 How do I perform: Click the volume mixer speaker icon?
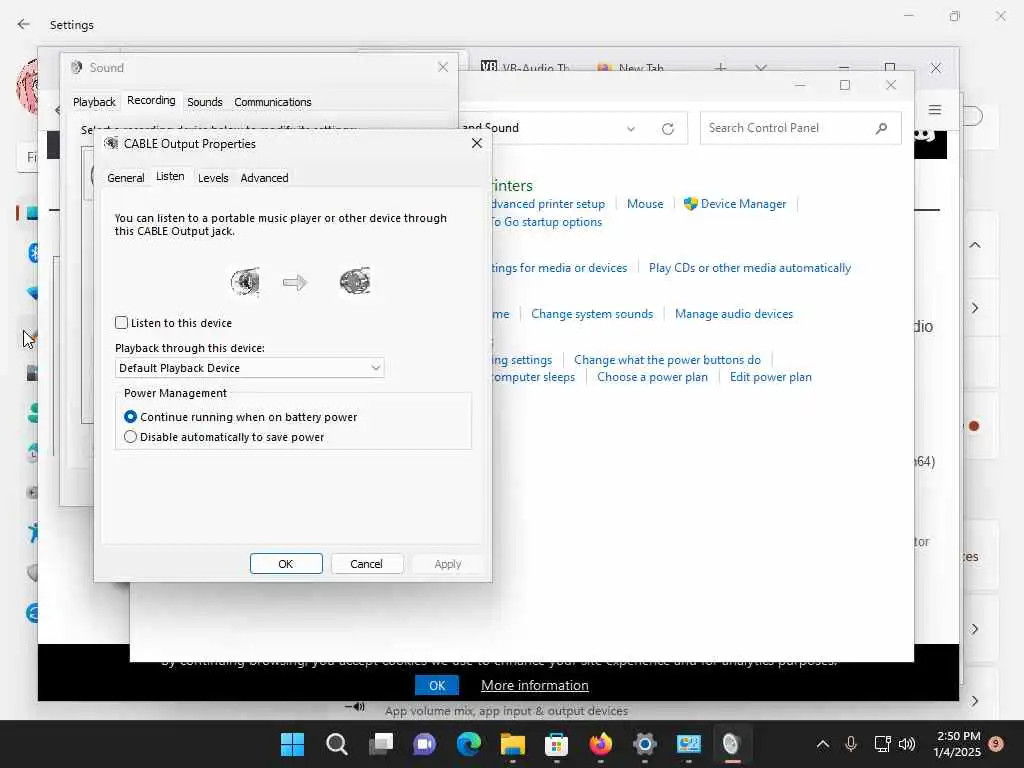point(355,707)
